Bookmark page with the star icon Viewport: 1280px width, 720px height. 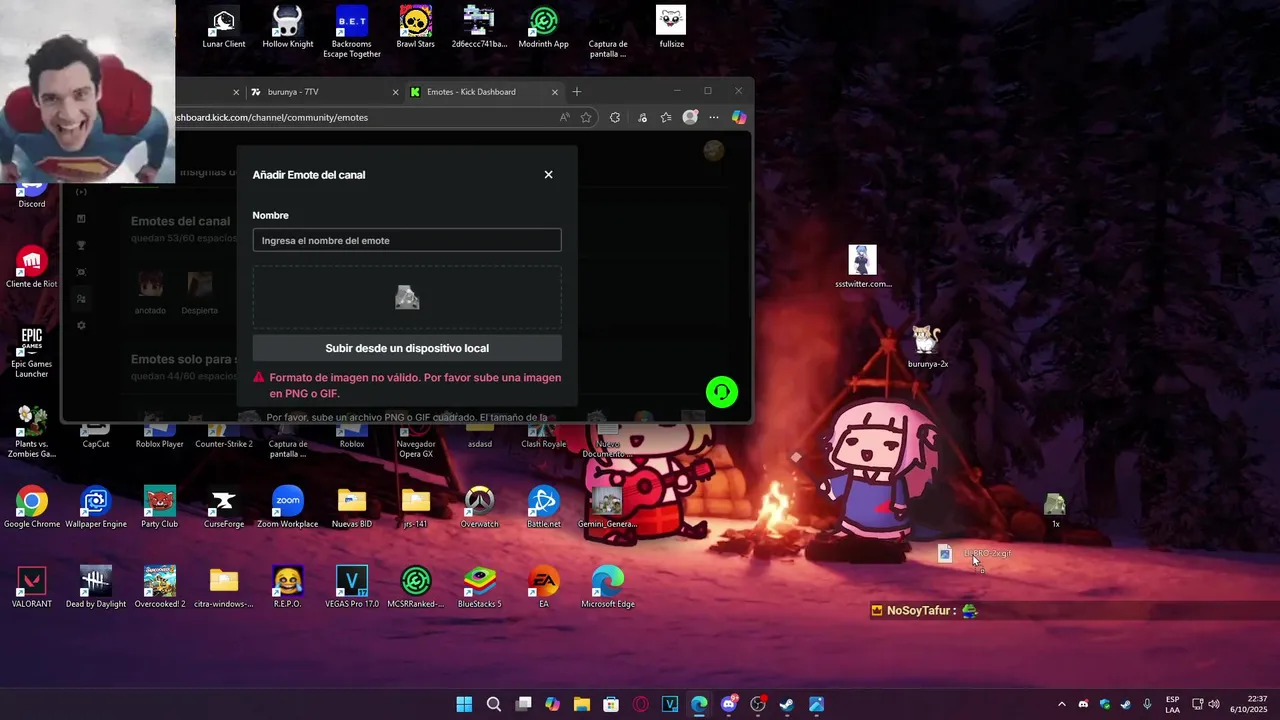tap(586, 117)
